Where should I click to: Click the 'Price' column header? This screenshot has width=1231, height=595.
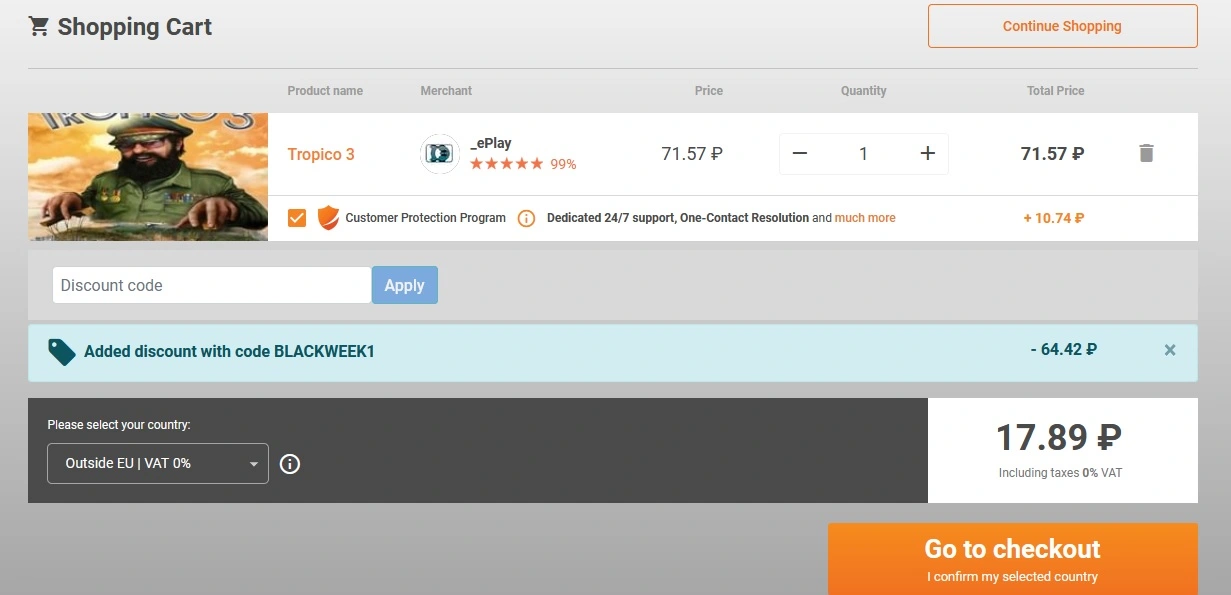pos(709,91)
